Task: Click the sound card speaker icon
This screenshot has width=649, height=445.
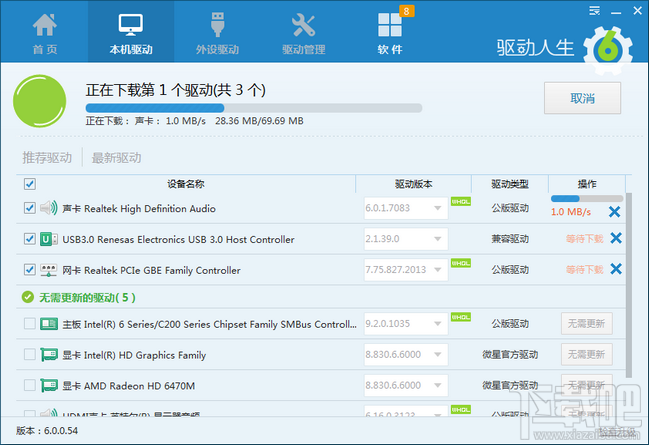Action: (49, 208)
